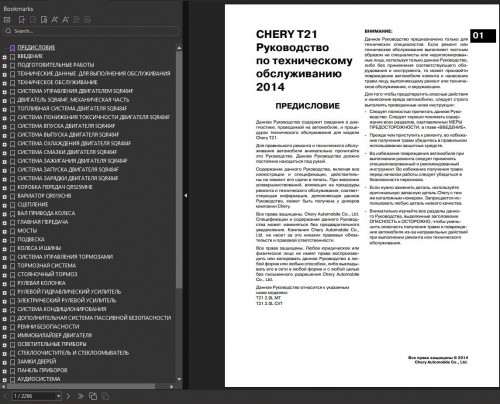Expand the ПОДВЕСКА bookmark
The image size is (500, 404).
click(5, 240)
